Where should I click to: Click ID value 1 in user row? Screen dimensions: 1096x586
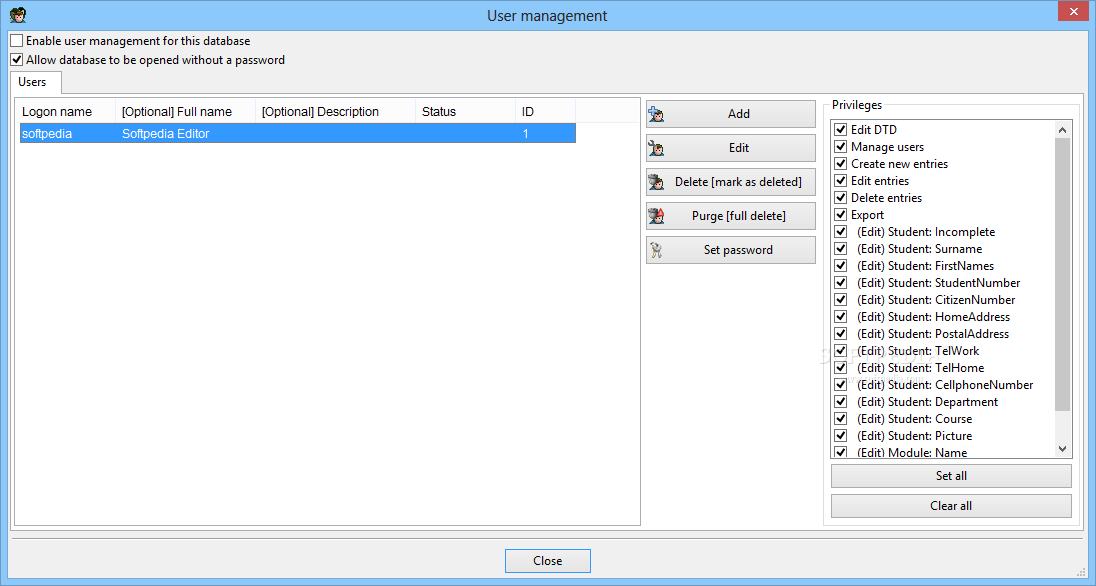[526, 134]
